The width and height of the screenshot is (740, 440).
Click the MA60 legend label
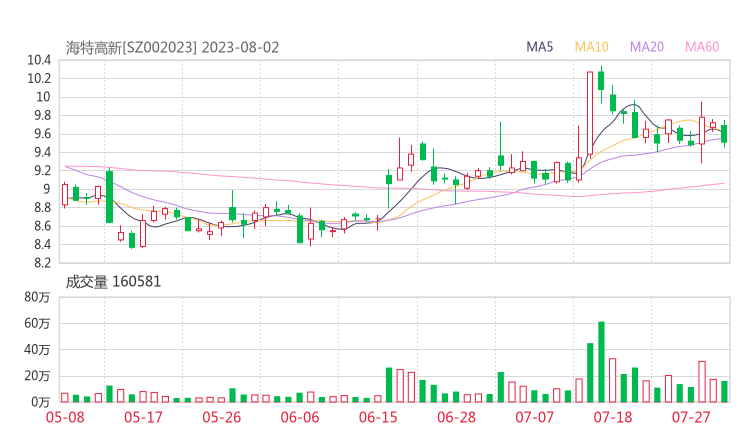click(x=702, y=47)
